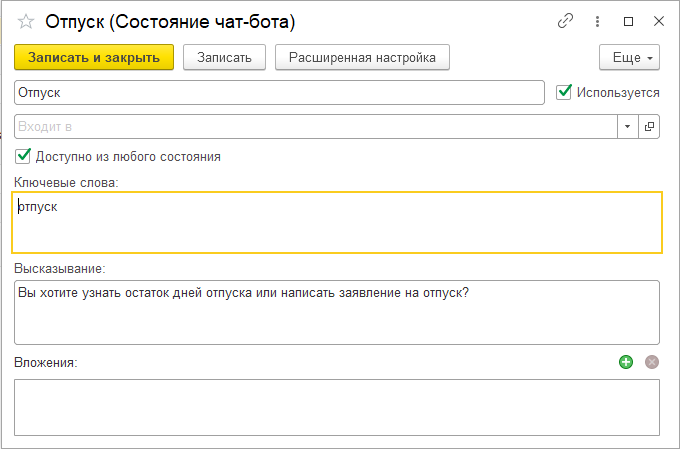Screen dimensions: 680x450
Task: Maximize the dialog window
Action: (629, 21)
